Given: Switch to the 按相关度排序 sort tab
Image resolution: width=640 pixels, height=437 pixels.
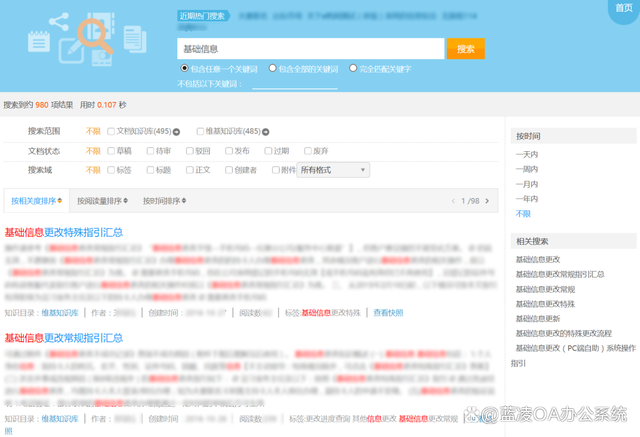Looking at the screenshot, I should click(x=36, y=201).
